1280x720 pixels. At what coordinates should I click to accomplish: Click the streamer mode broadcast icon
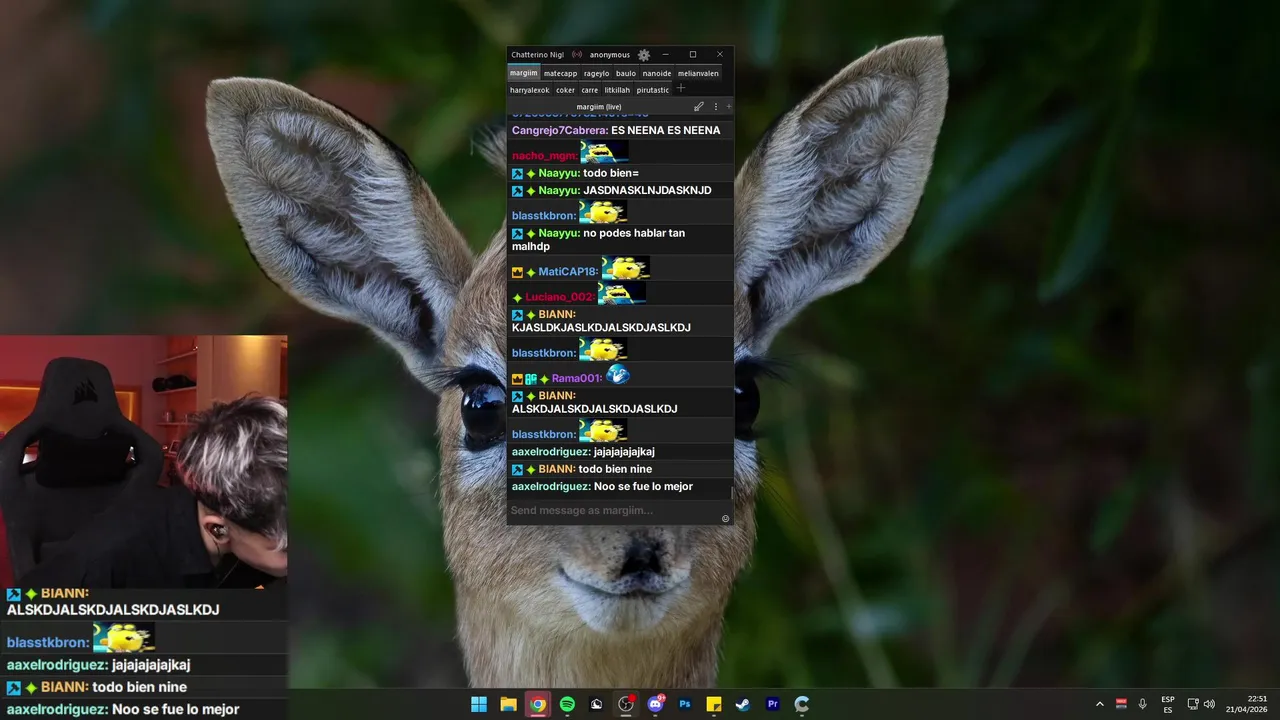click(x=577, y=55)
